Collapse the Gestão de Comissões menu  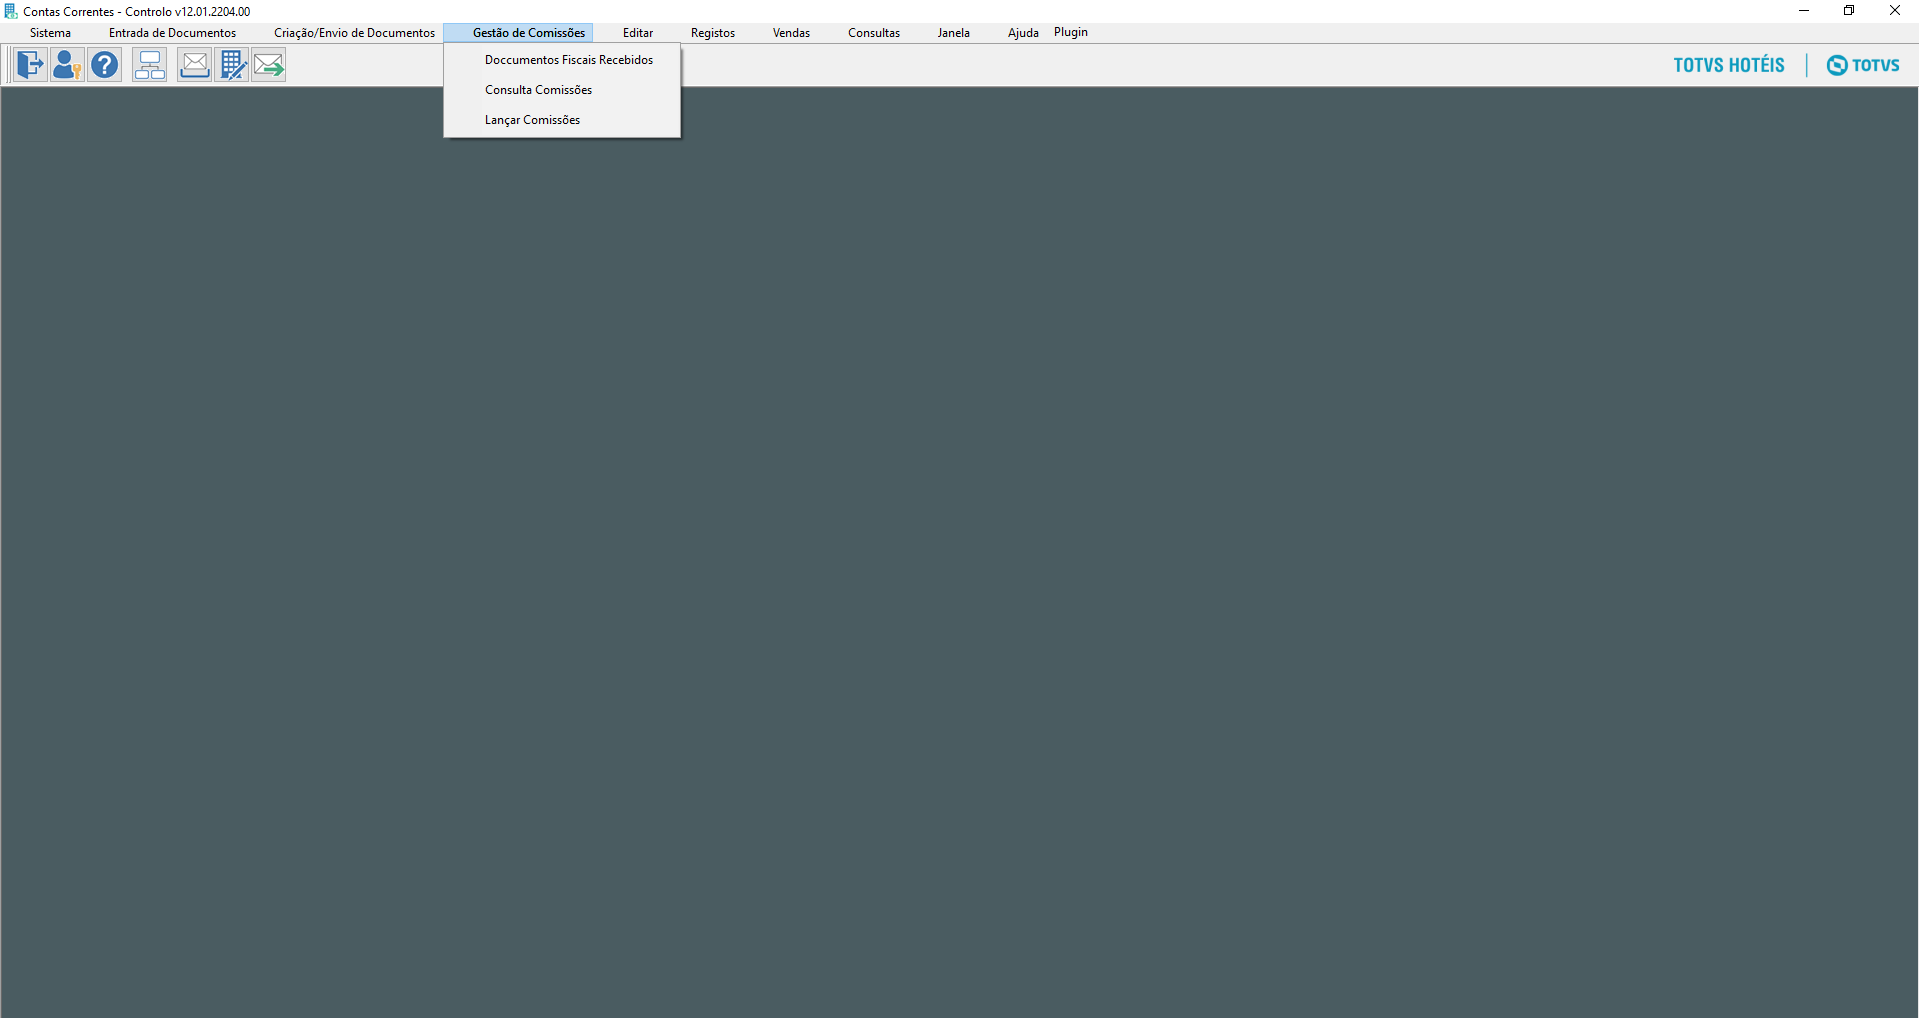(528, 33)
